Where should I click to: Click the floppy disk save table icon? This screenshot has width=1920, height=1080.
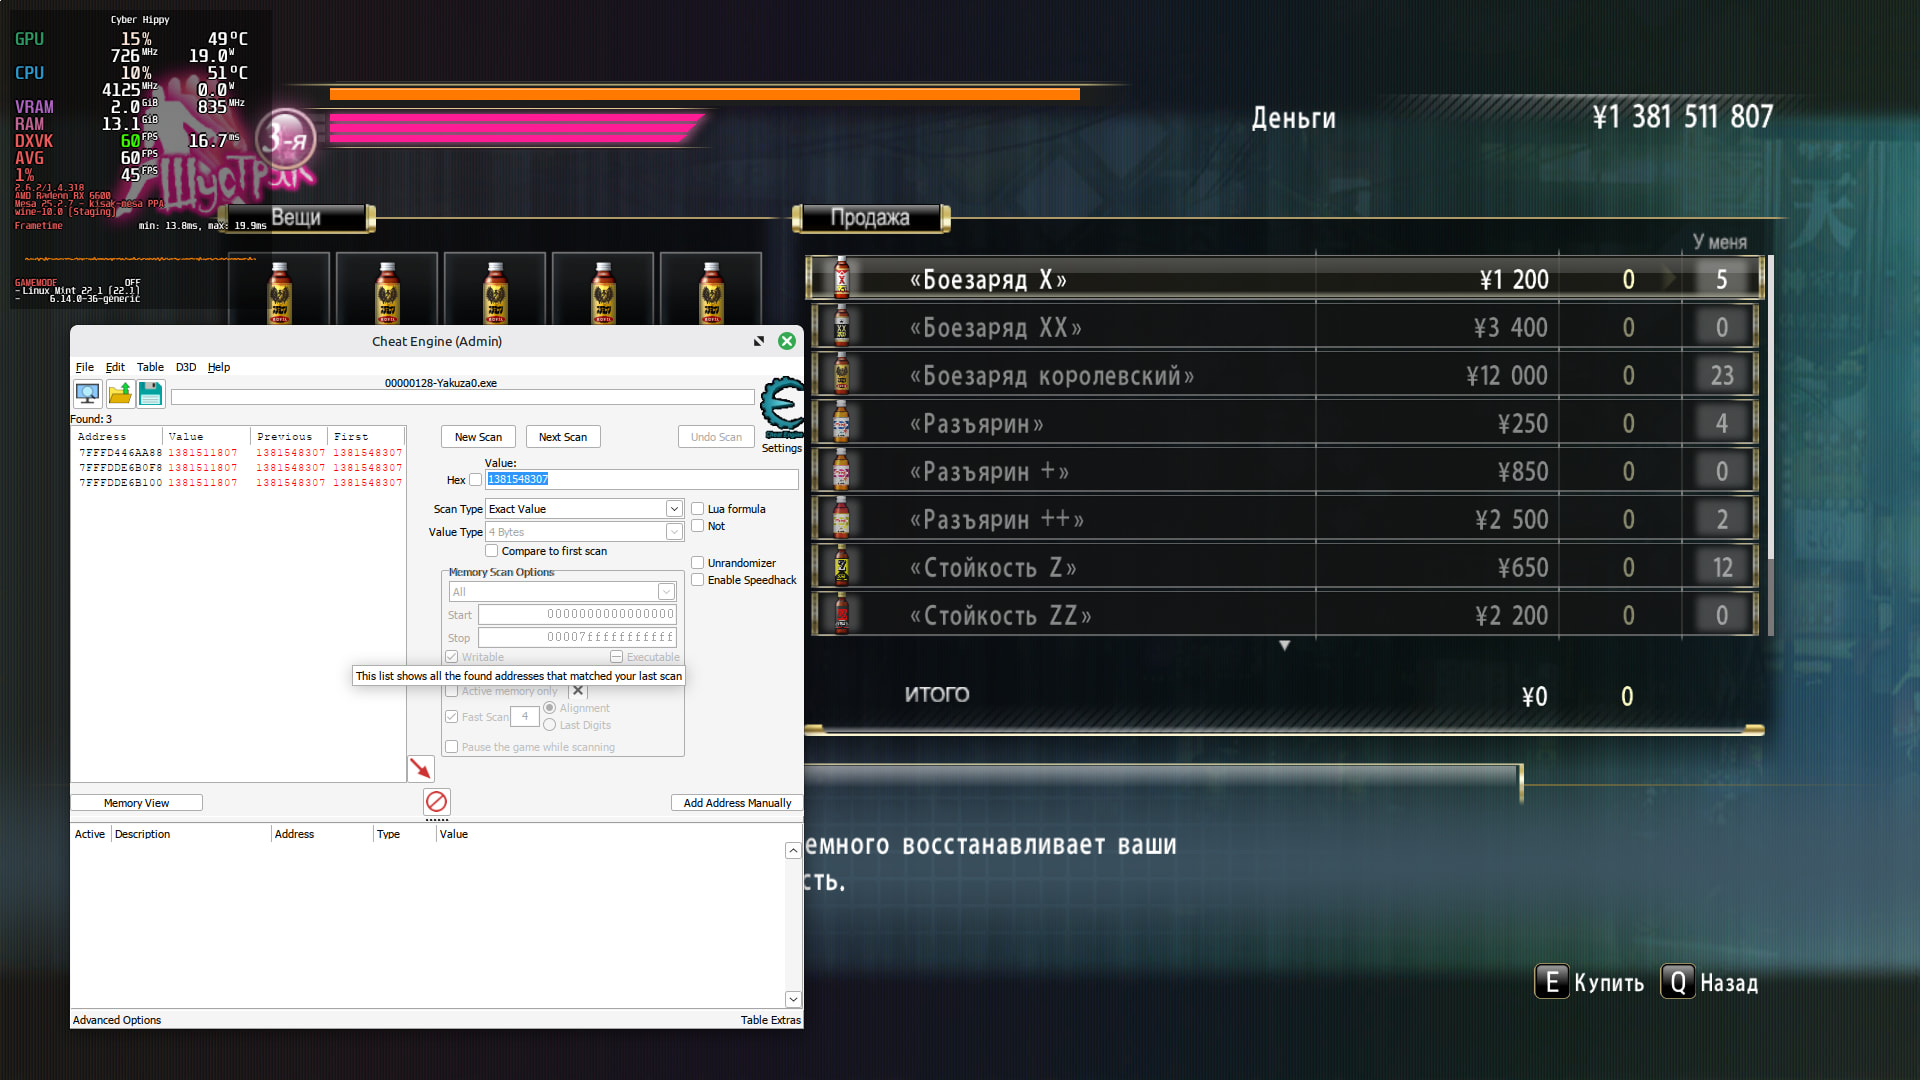150,394
